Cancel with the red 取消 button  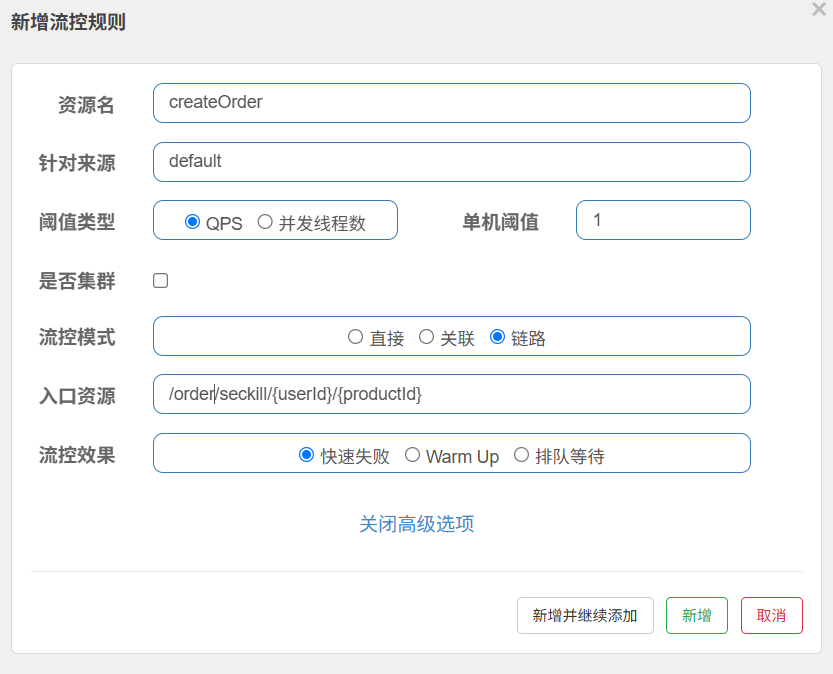771,616
